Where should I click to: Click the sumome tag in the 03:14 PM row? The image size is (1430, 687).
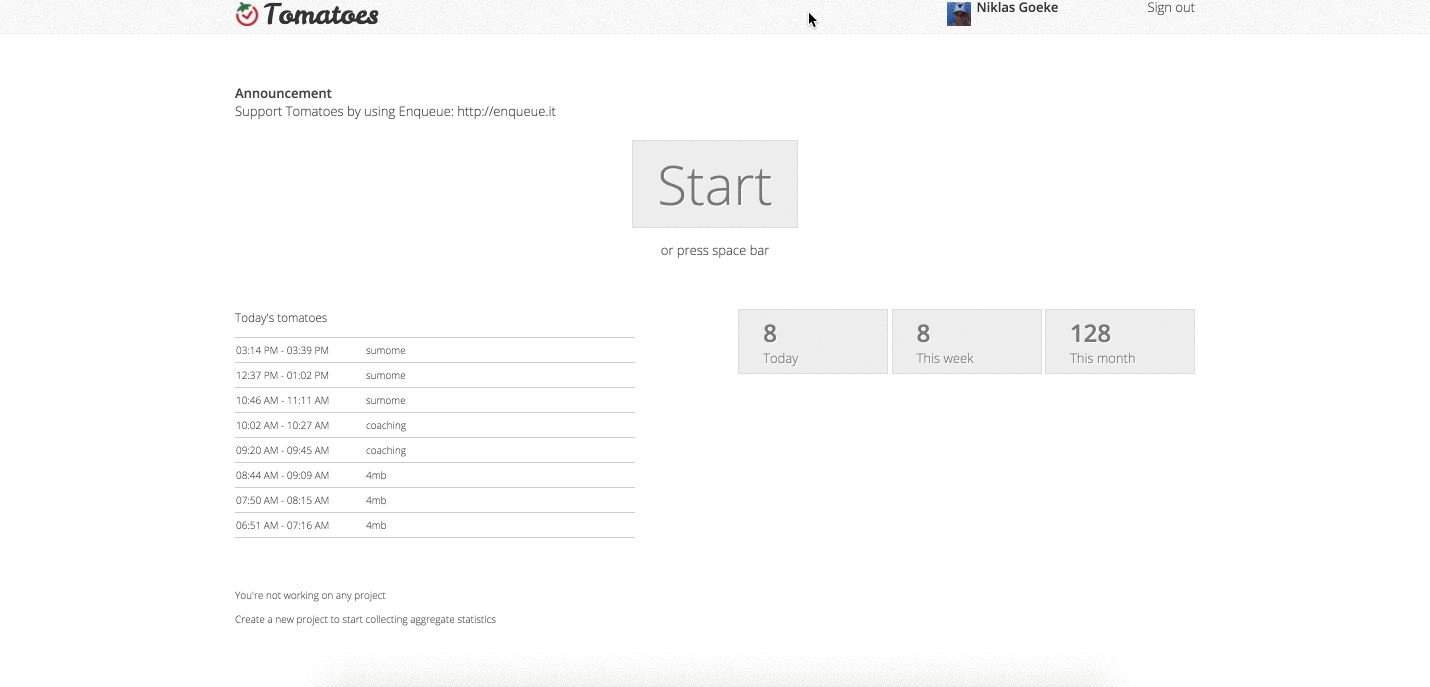coord(386,351)
